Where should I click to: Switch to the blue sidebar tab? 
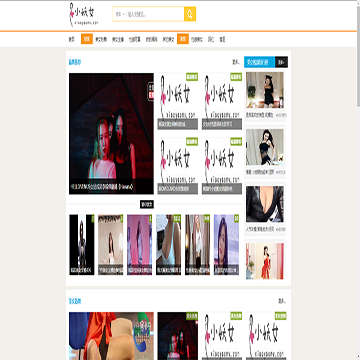pyautogui.click(x=259, y=62)
